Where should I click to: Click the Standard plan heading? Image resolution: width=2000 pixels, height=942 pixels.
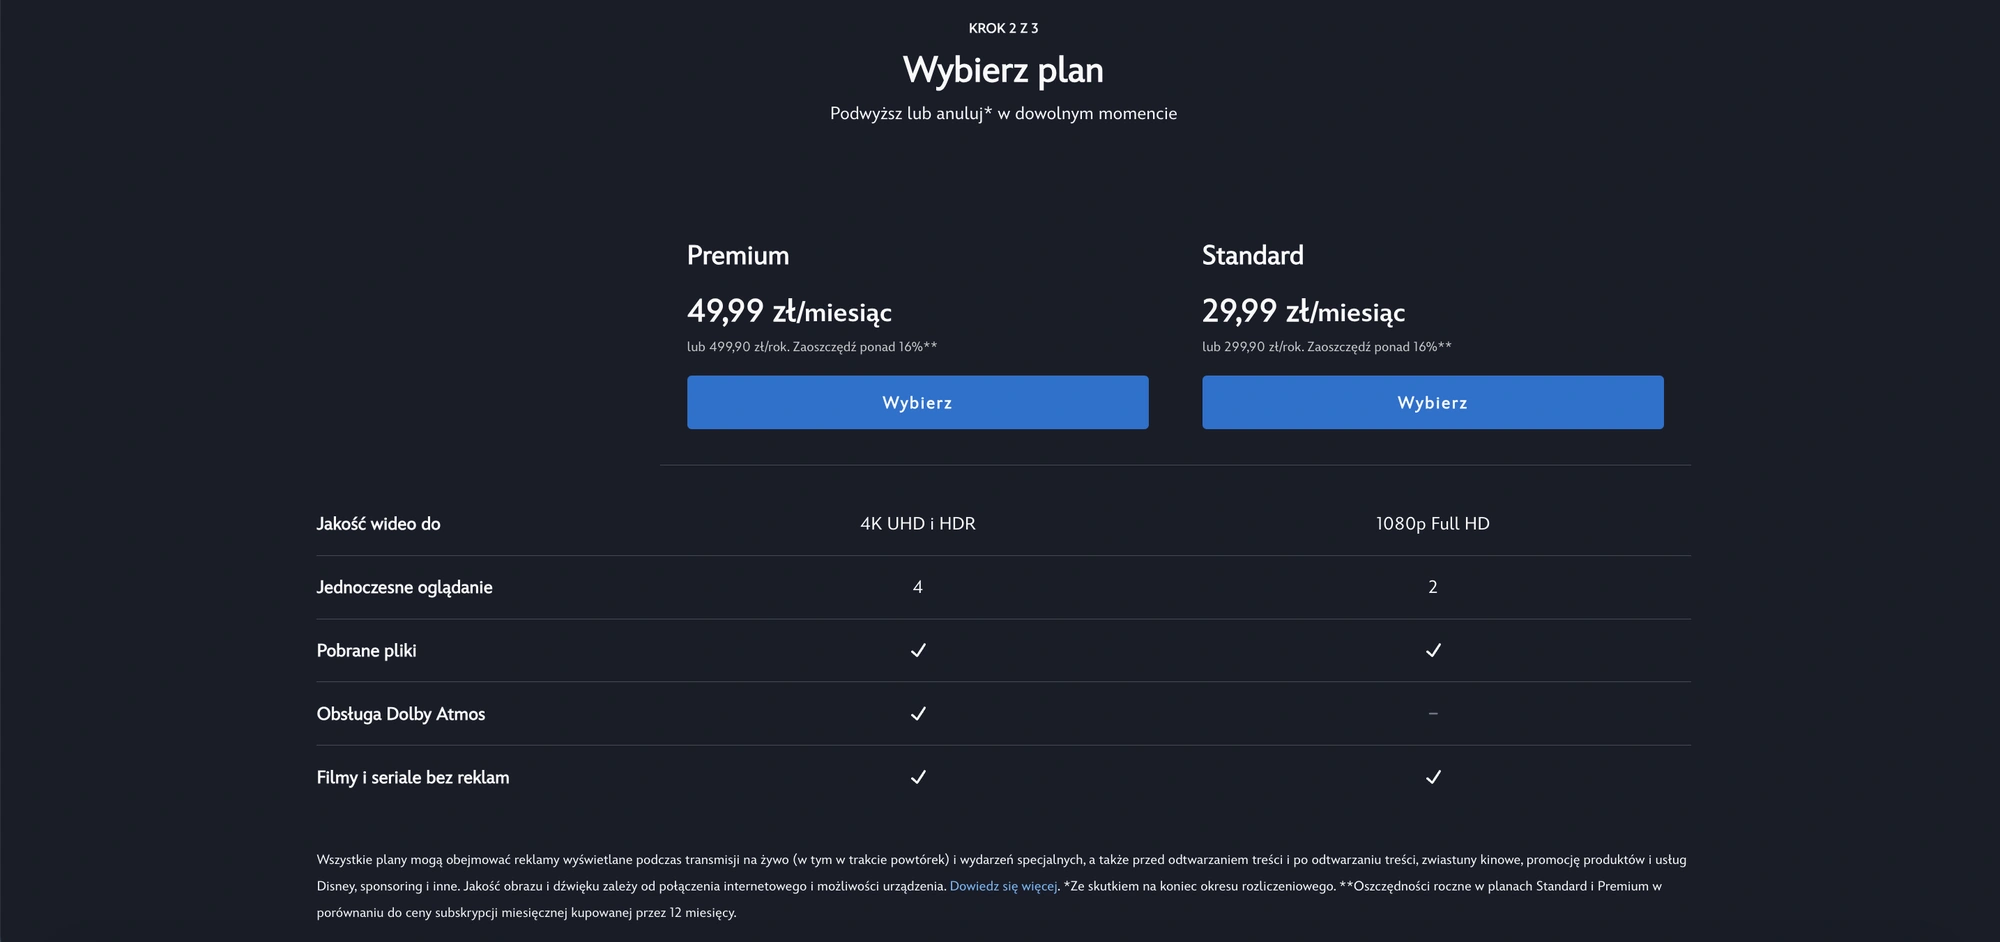tap(1252, 256)
